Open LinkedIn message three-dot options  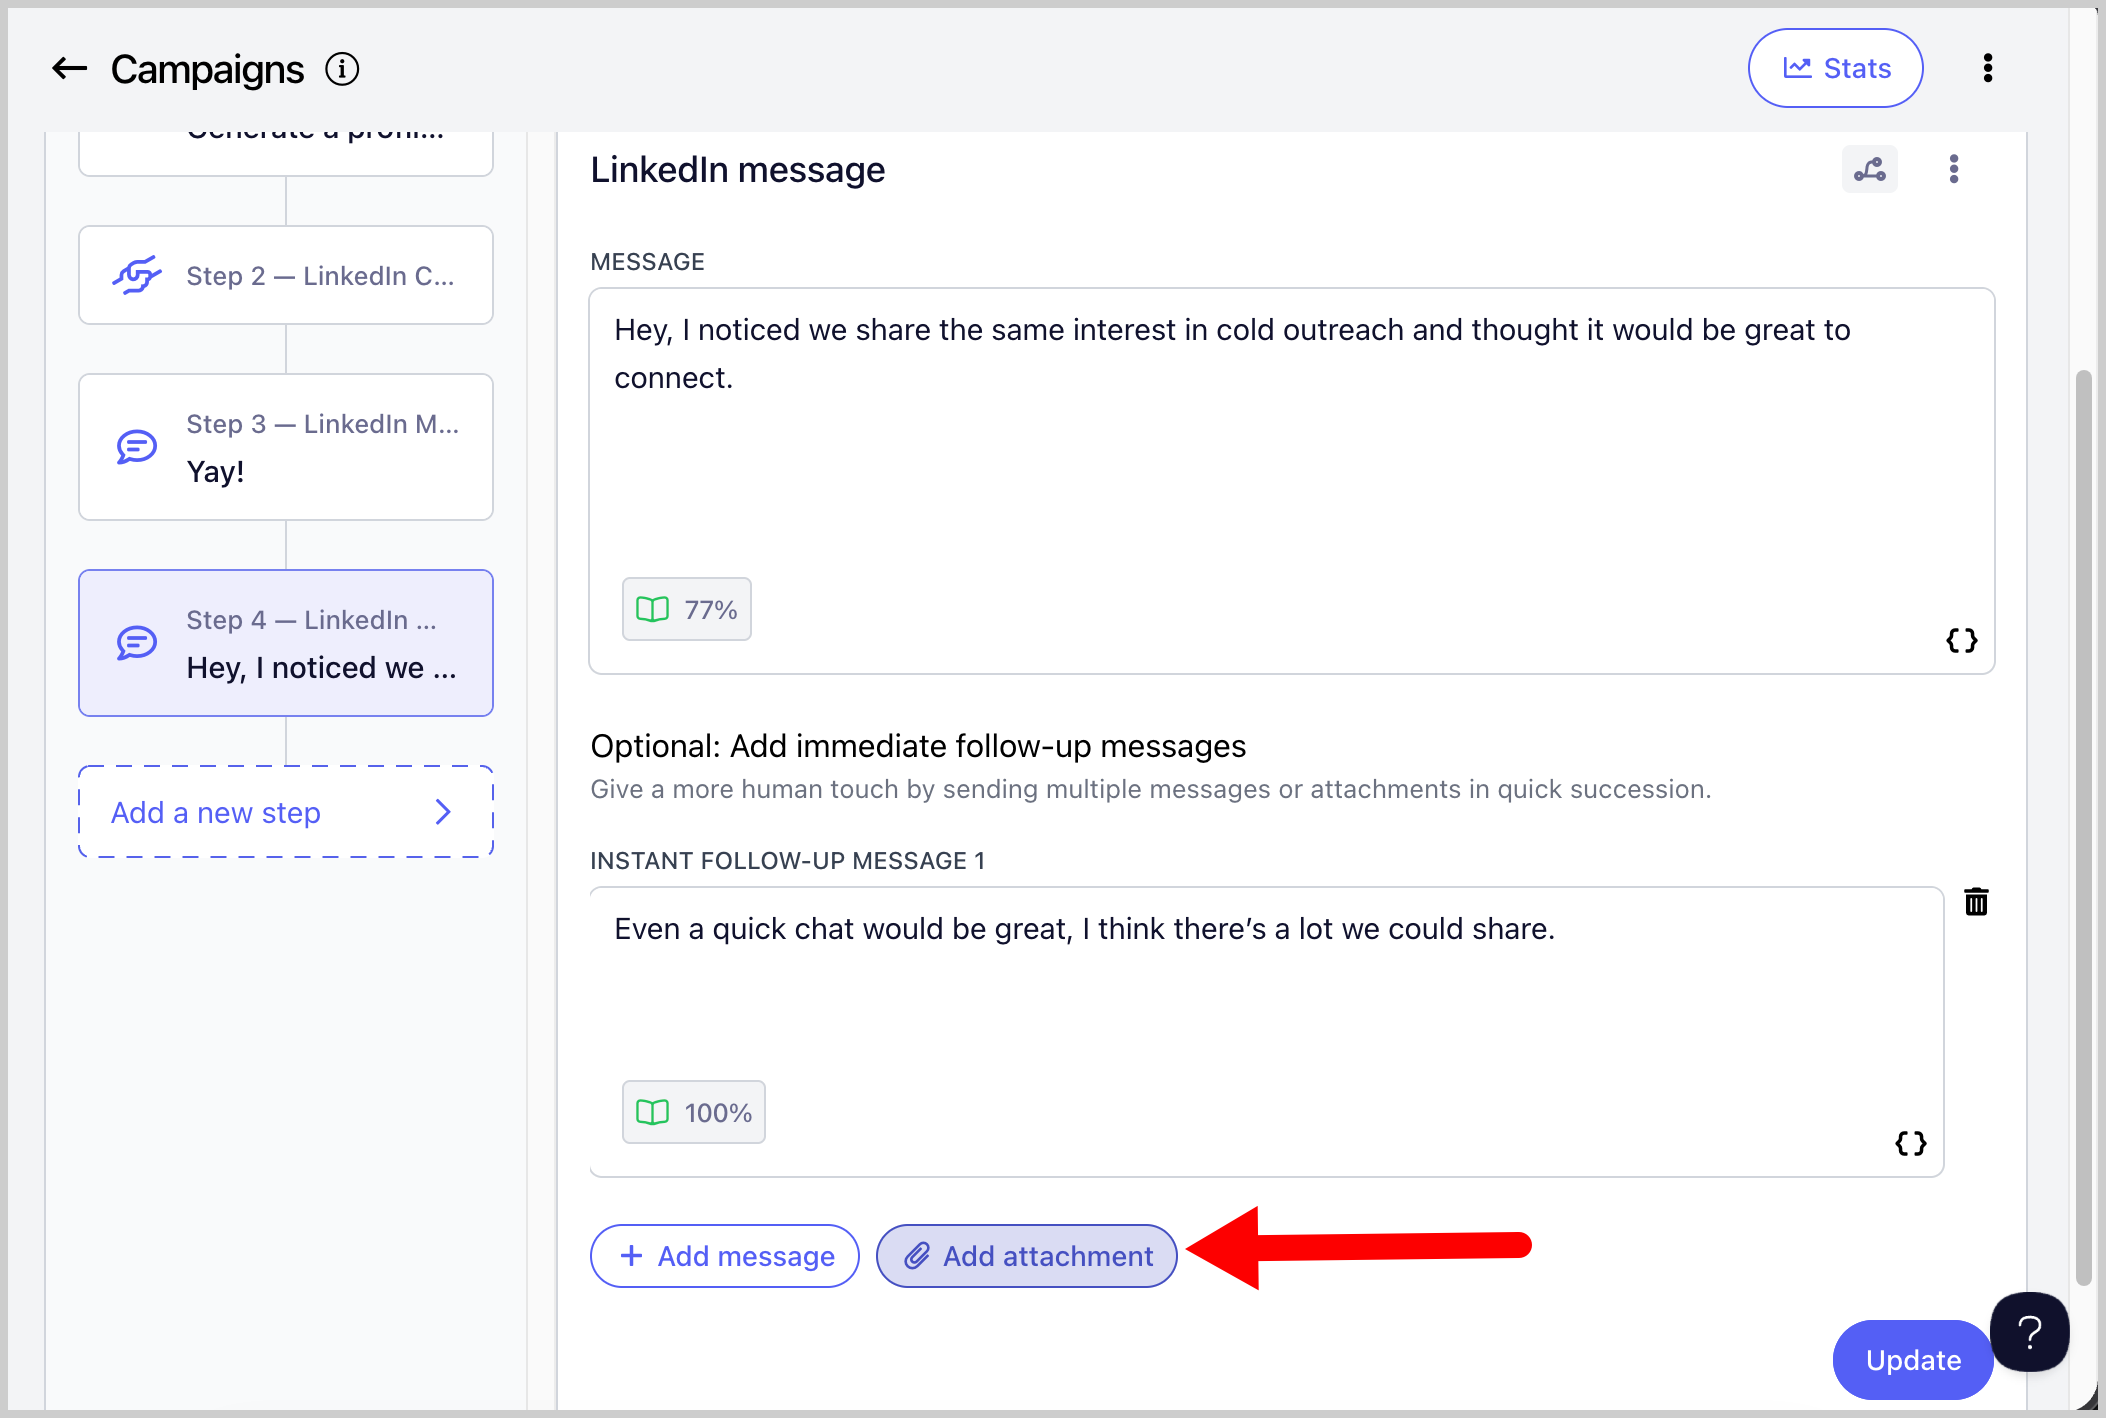pos(1953,169)
